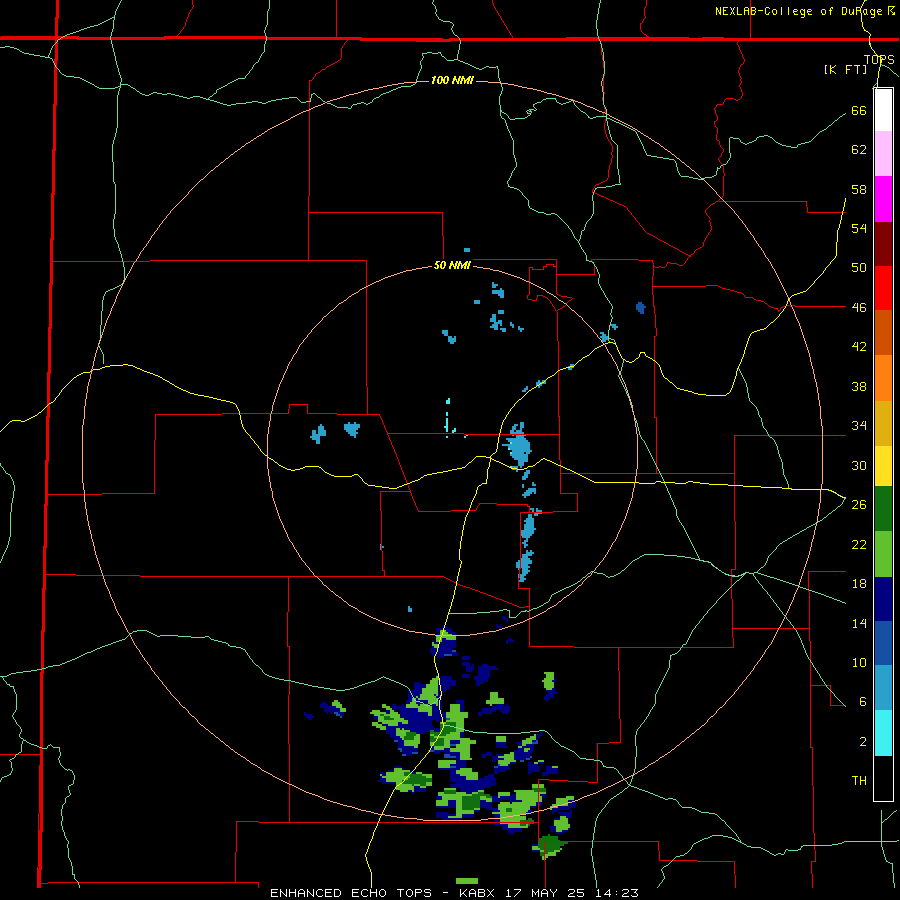Image resolution: width=900 pixels, height=900 pixels.
Task: Pick the dark red legend color block
Action: click(x=883, y=244)
